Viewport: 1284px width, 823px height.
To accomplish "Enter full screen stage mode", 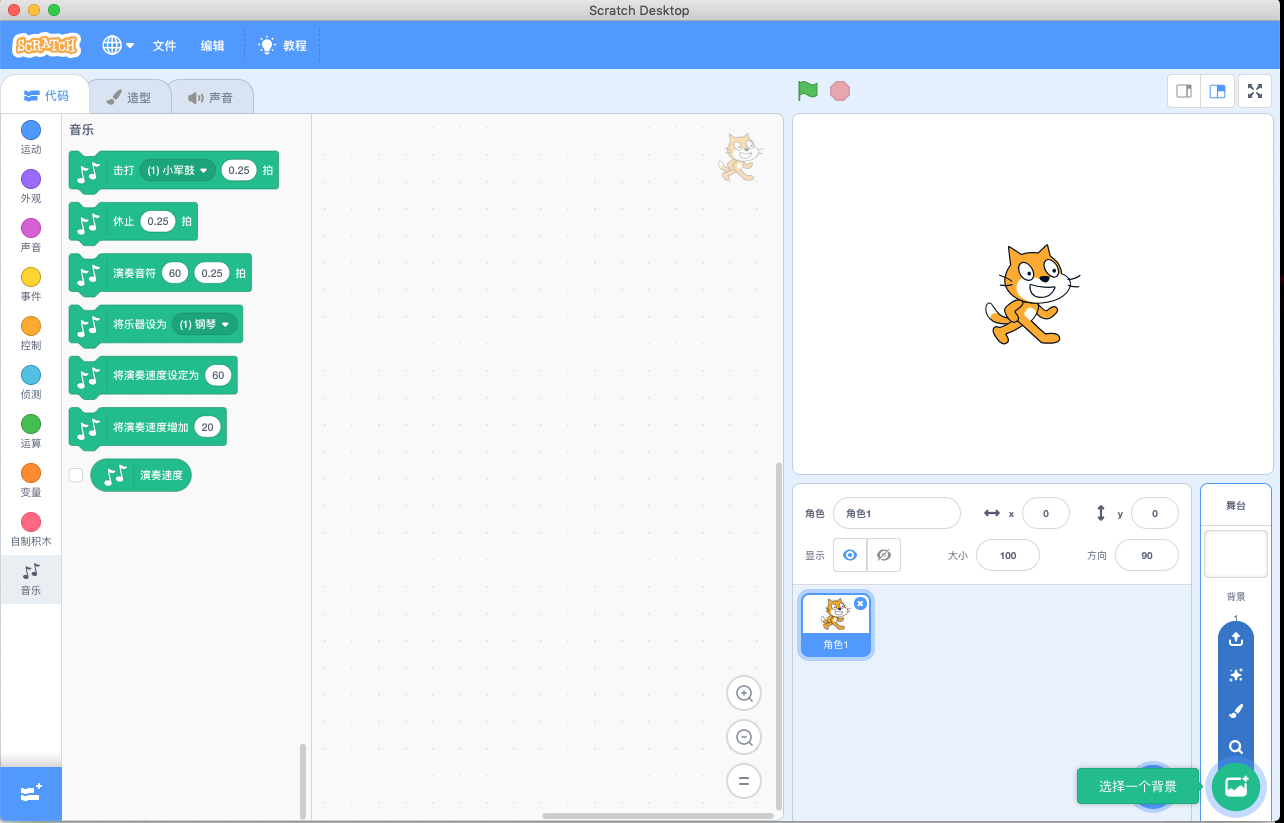I will [x=1255, y=91].
